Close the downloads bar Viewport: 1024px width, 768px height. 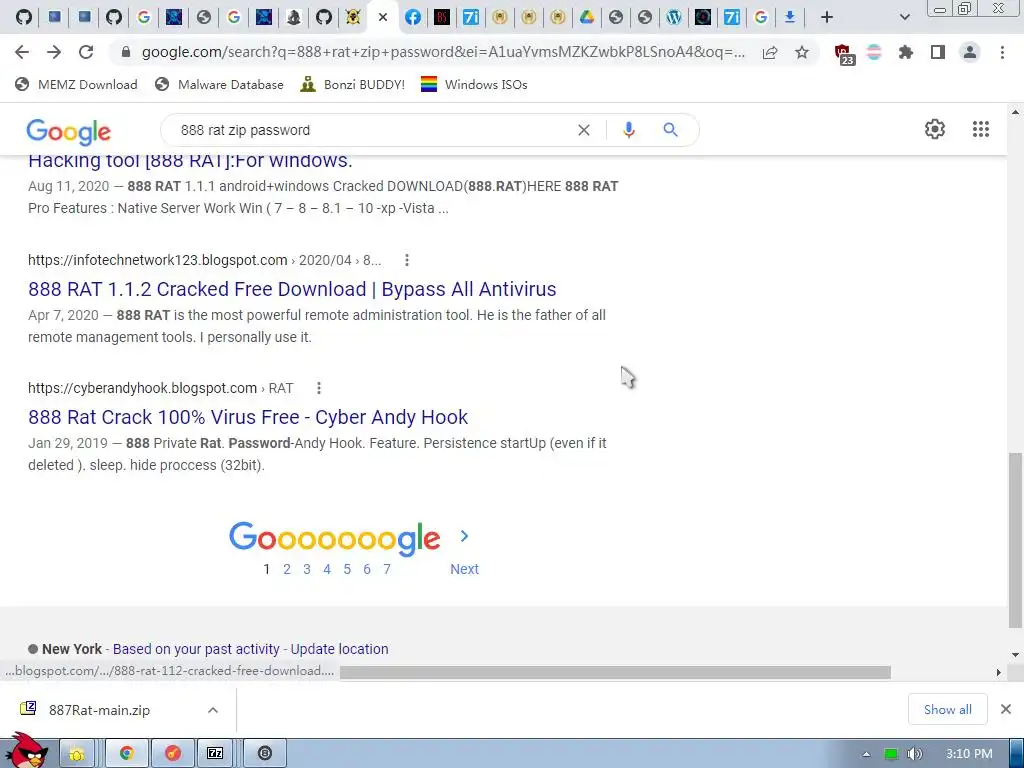click(1006, 709)
